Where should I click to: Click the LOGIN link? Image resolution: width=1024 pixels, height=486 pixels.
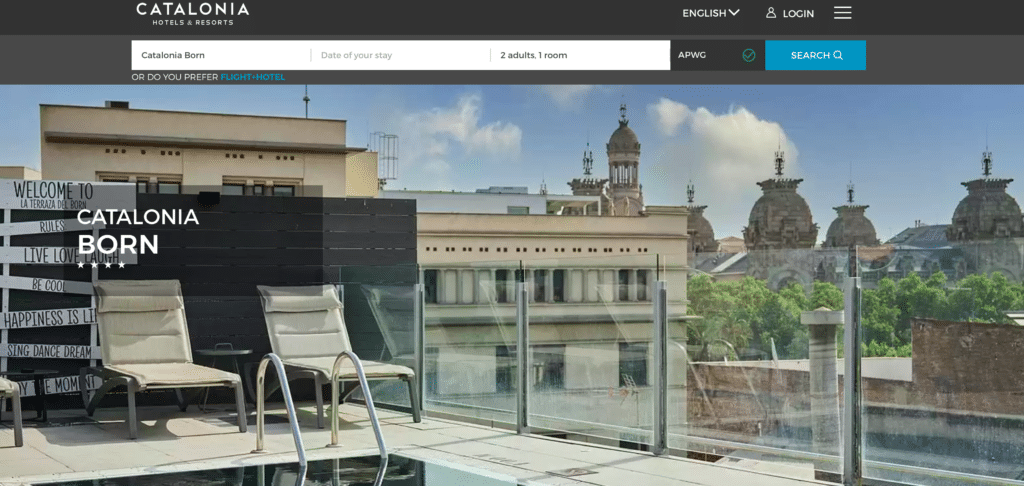[798, 14]
